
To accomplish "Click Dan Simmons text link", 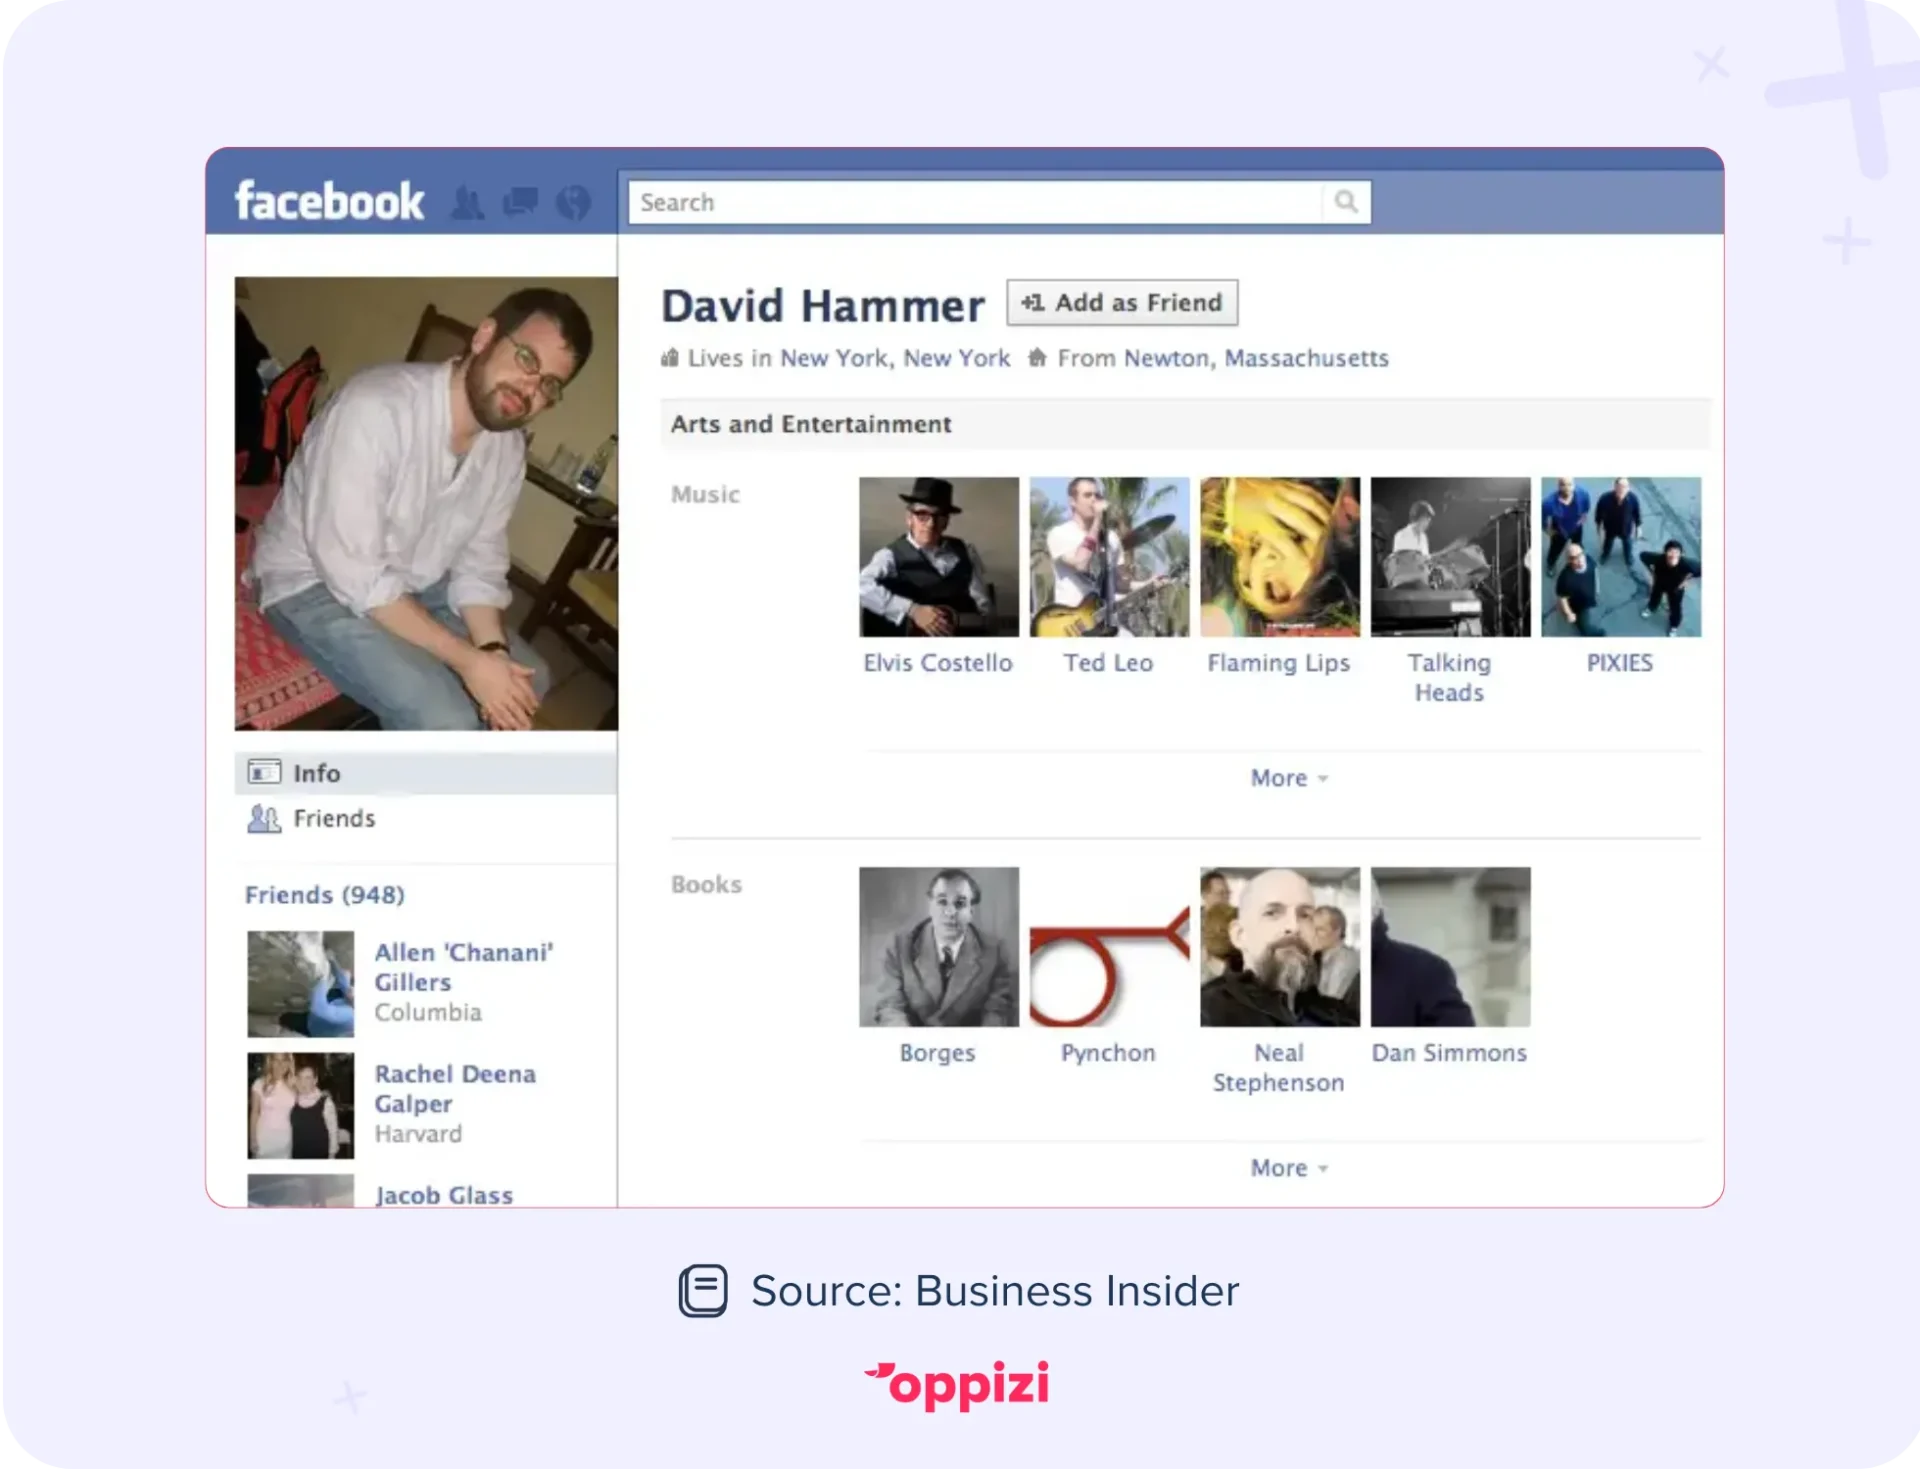I will click(1449, 1053).
